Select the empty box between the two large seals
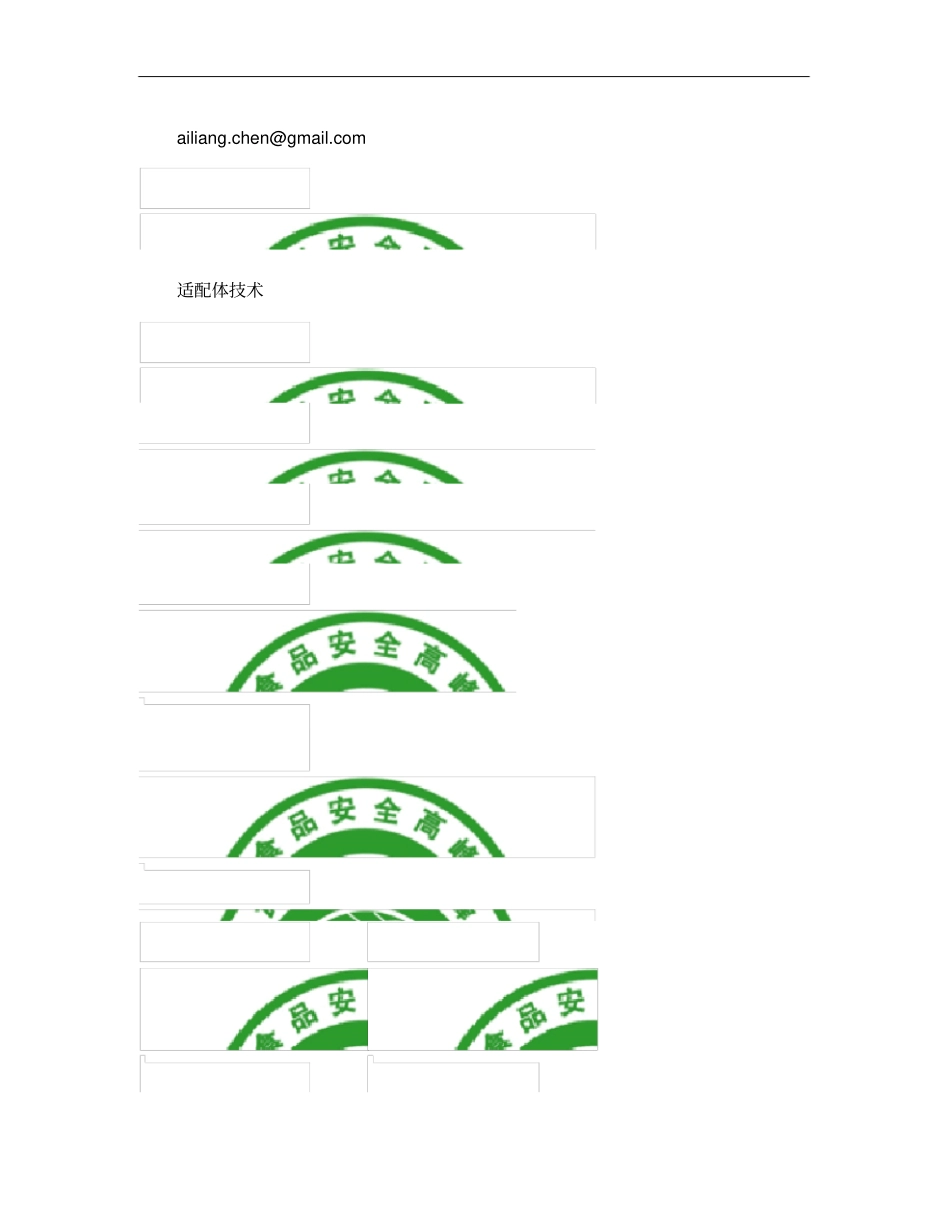 tap(225, 737)
